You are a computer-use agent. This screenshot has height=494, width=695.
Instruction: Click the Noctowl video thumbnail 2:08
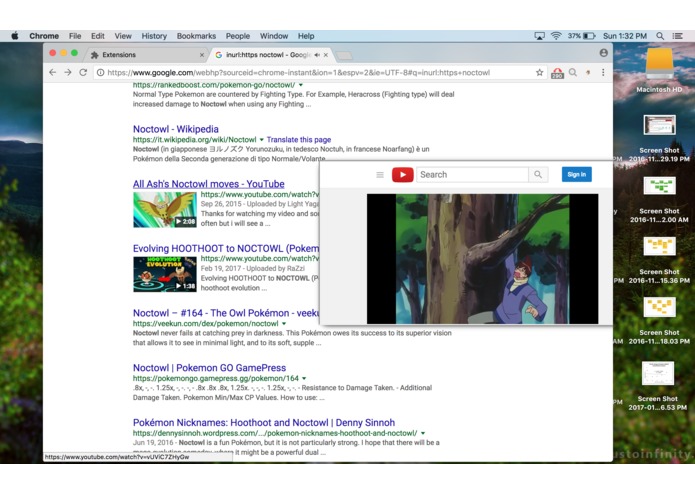click(x=165, y=210)
